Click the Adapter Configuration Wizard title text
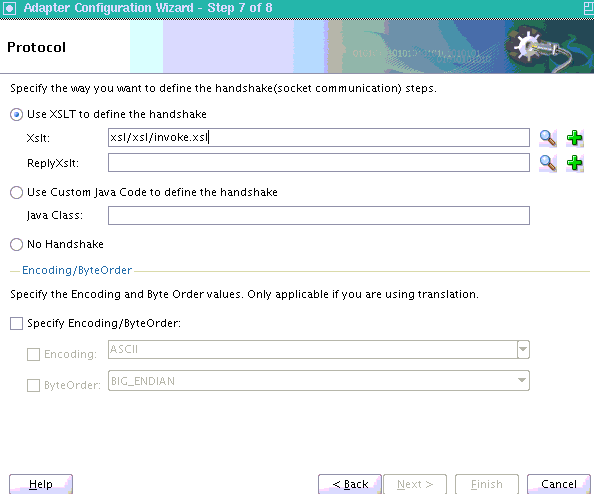This screenshot has width=594, height=494. tap(148, 8)
